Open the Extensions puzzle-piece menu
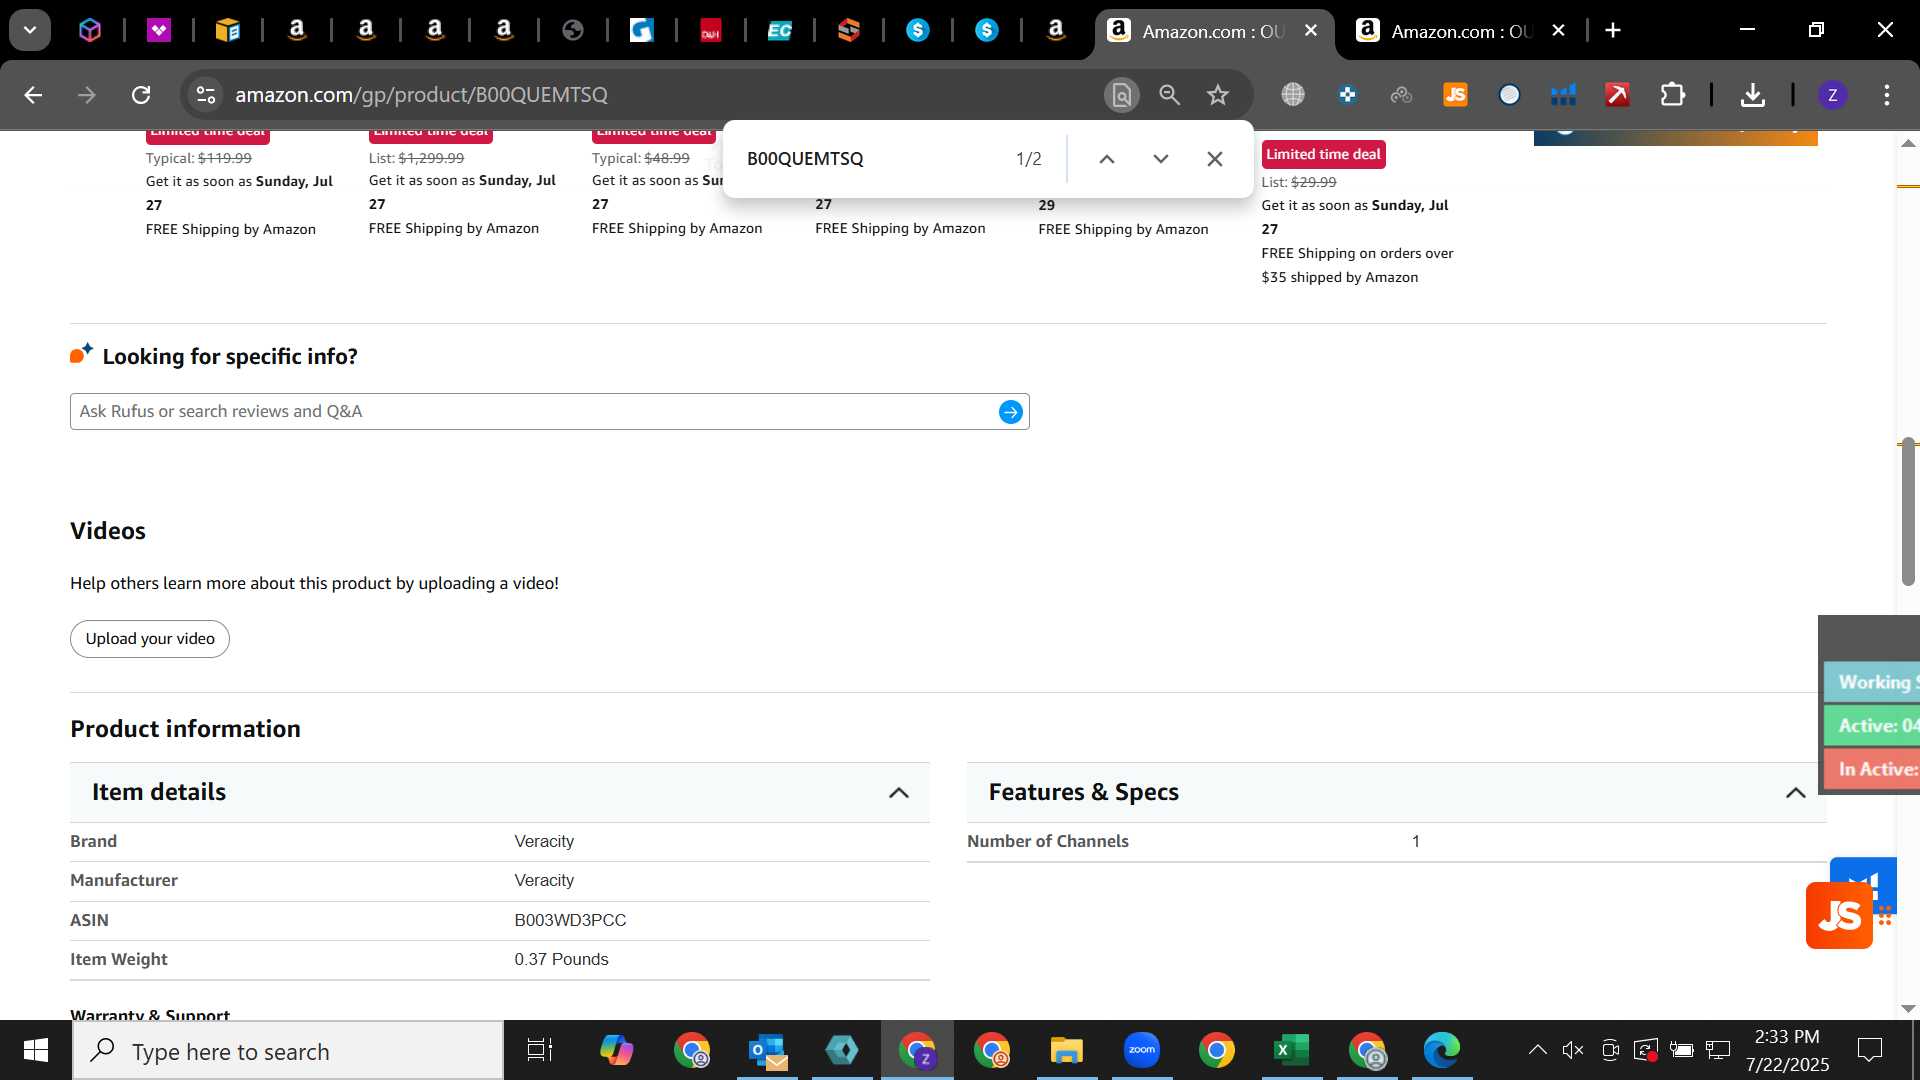 point(1672,95)
